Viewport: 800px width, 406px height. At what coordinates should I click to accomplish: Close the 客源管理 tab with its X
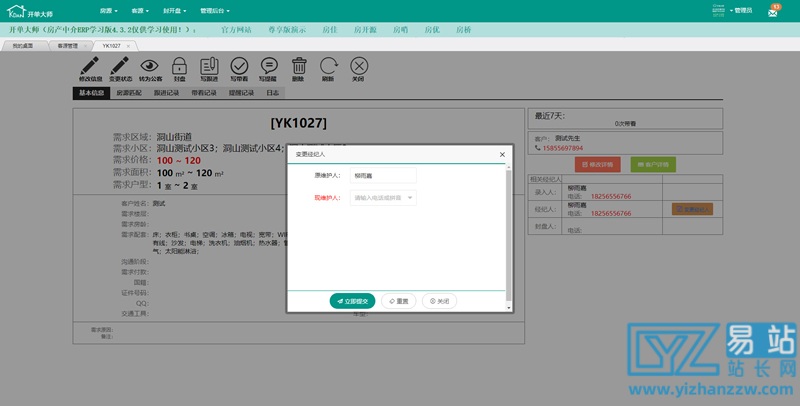[85, 46]
